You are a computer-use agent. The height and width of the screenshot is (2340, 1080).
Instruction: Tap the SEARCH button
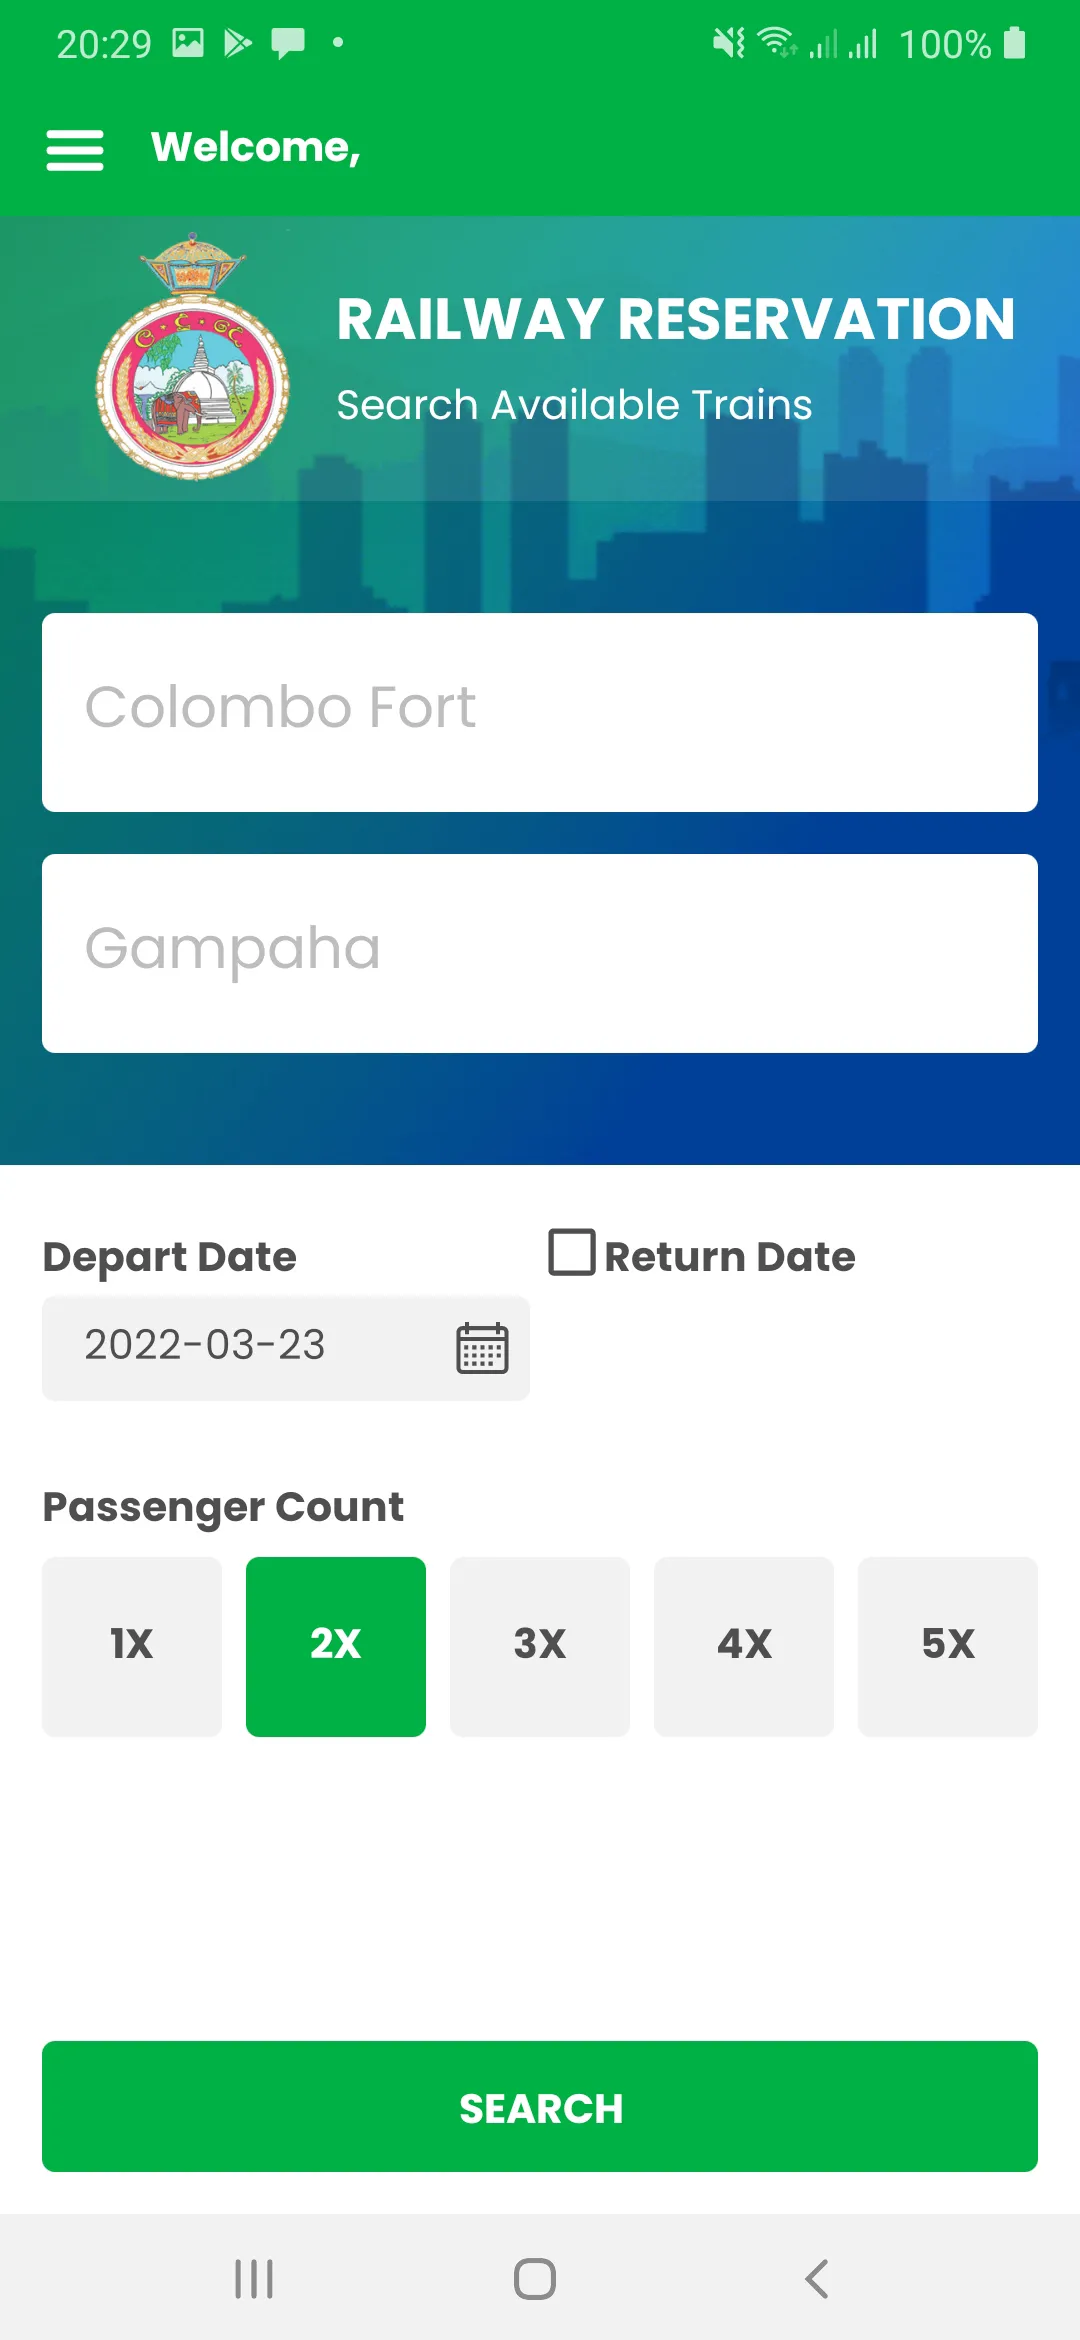click(540, 2106)
